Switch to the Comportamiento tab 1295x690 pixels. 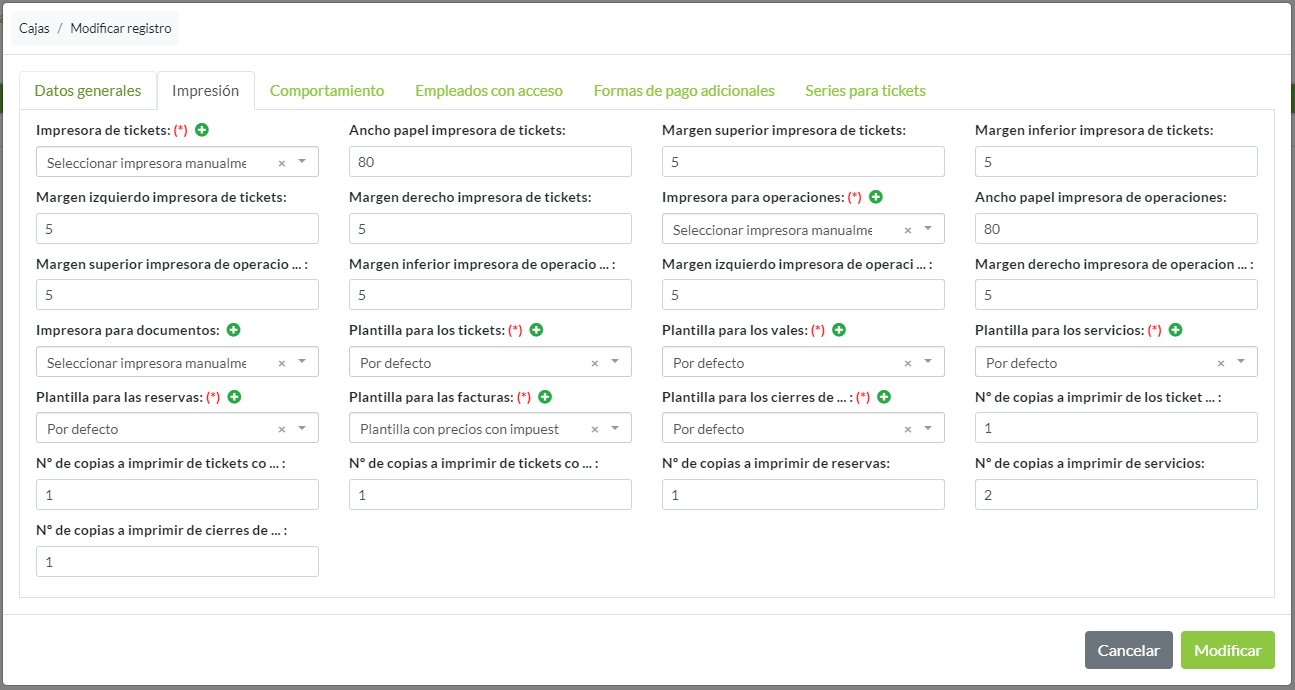327,91
